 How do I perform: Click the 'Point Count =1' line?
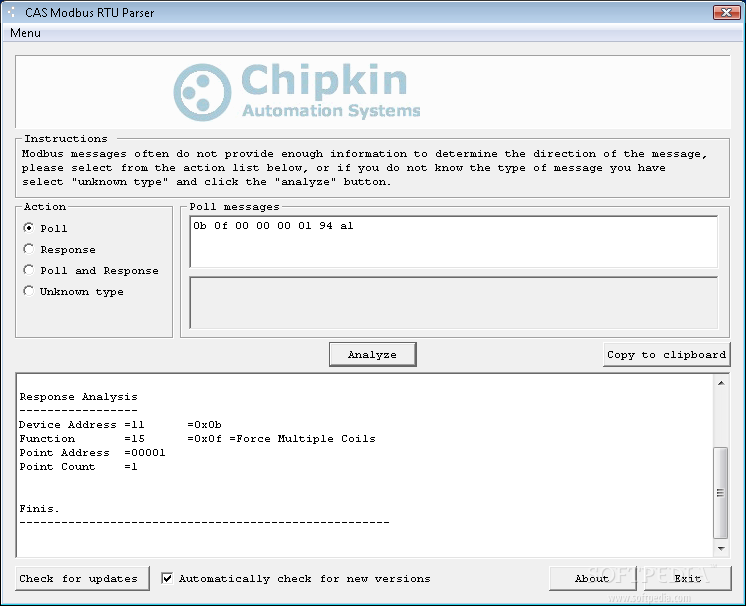79,467
